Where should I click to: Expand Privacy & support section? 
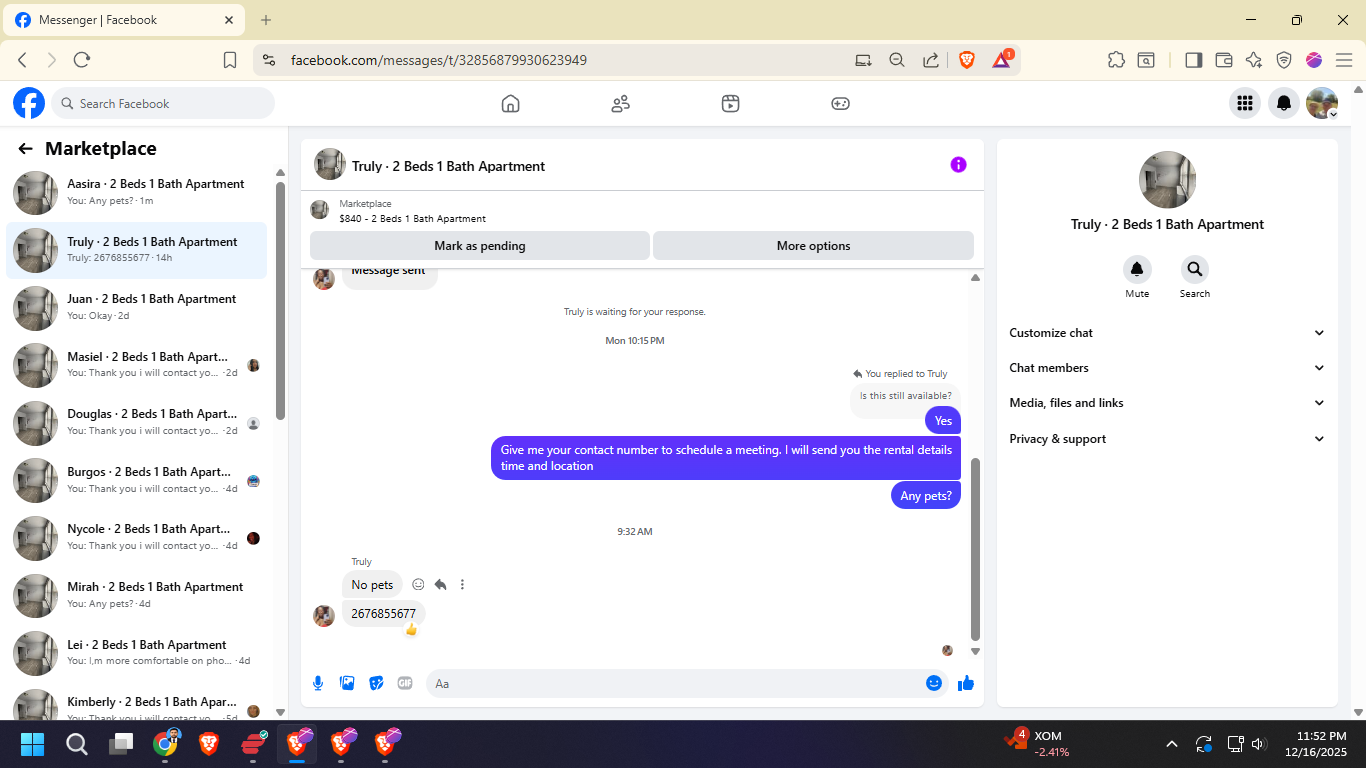[x=1167, y=439]
